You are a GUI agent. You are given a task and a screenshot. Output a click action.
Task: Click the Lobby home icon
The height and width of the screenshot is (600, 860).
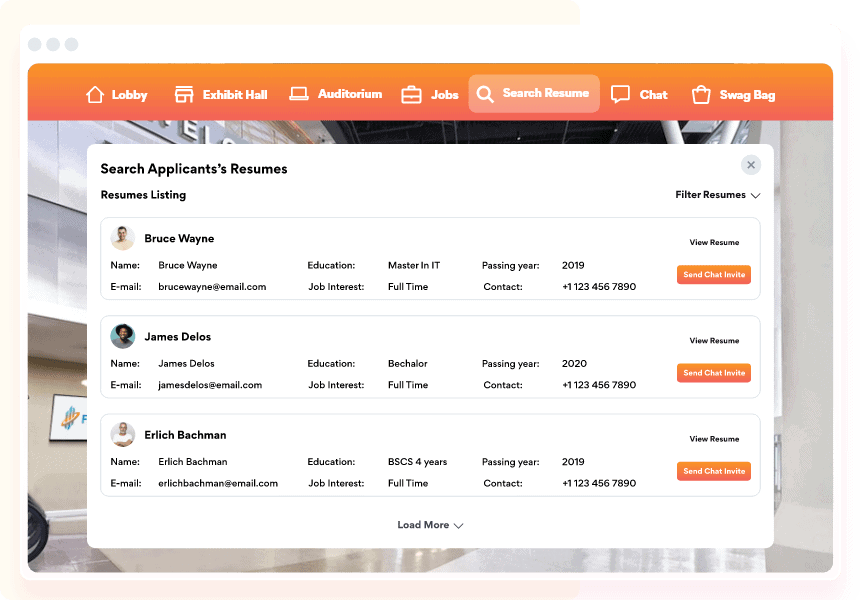click(x=93, y=95)
